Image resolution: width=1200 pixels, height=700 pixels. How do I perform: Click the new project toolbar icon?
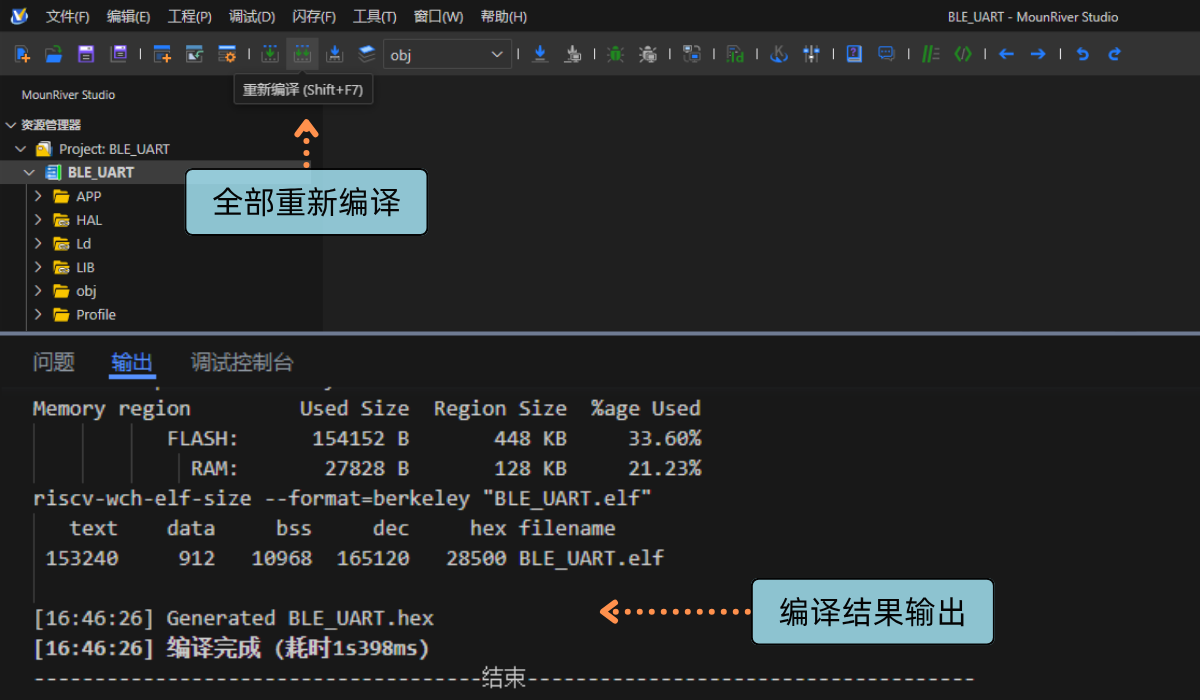point(162,54)
